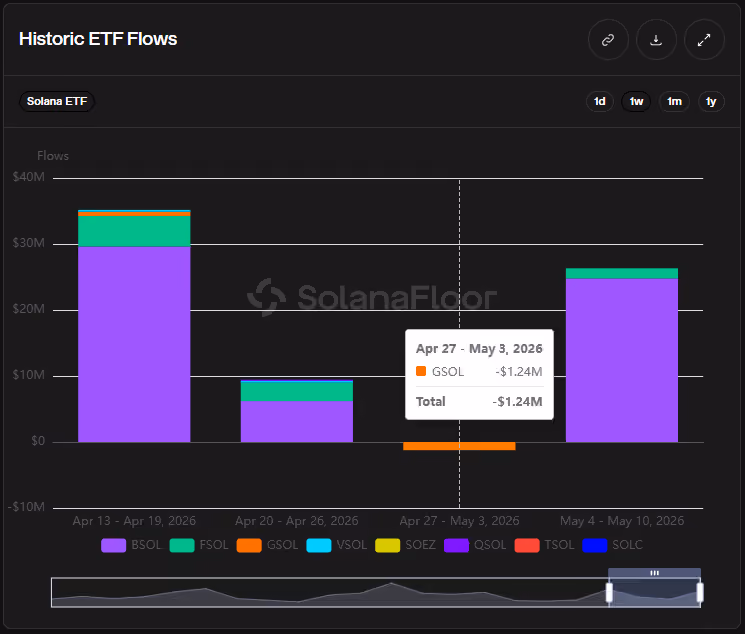Click the right range slider handle
Screen dimensions: 745x634
pyautogui.click(x=700, y=593)
